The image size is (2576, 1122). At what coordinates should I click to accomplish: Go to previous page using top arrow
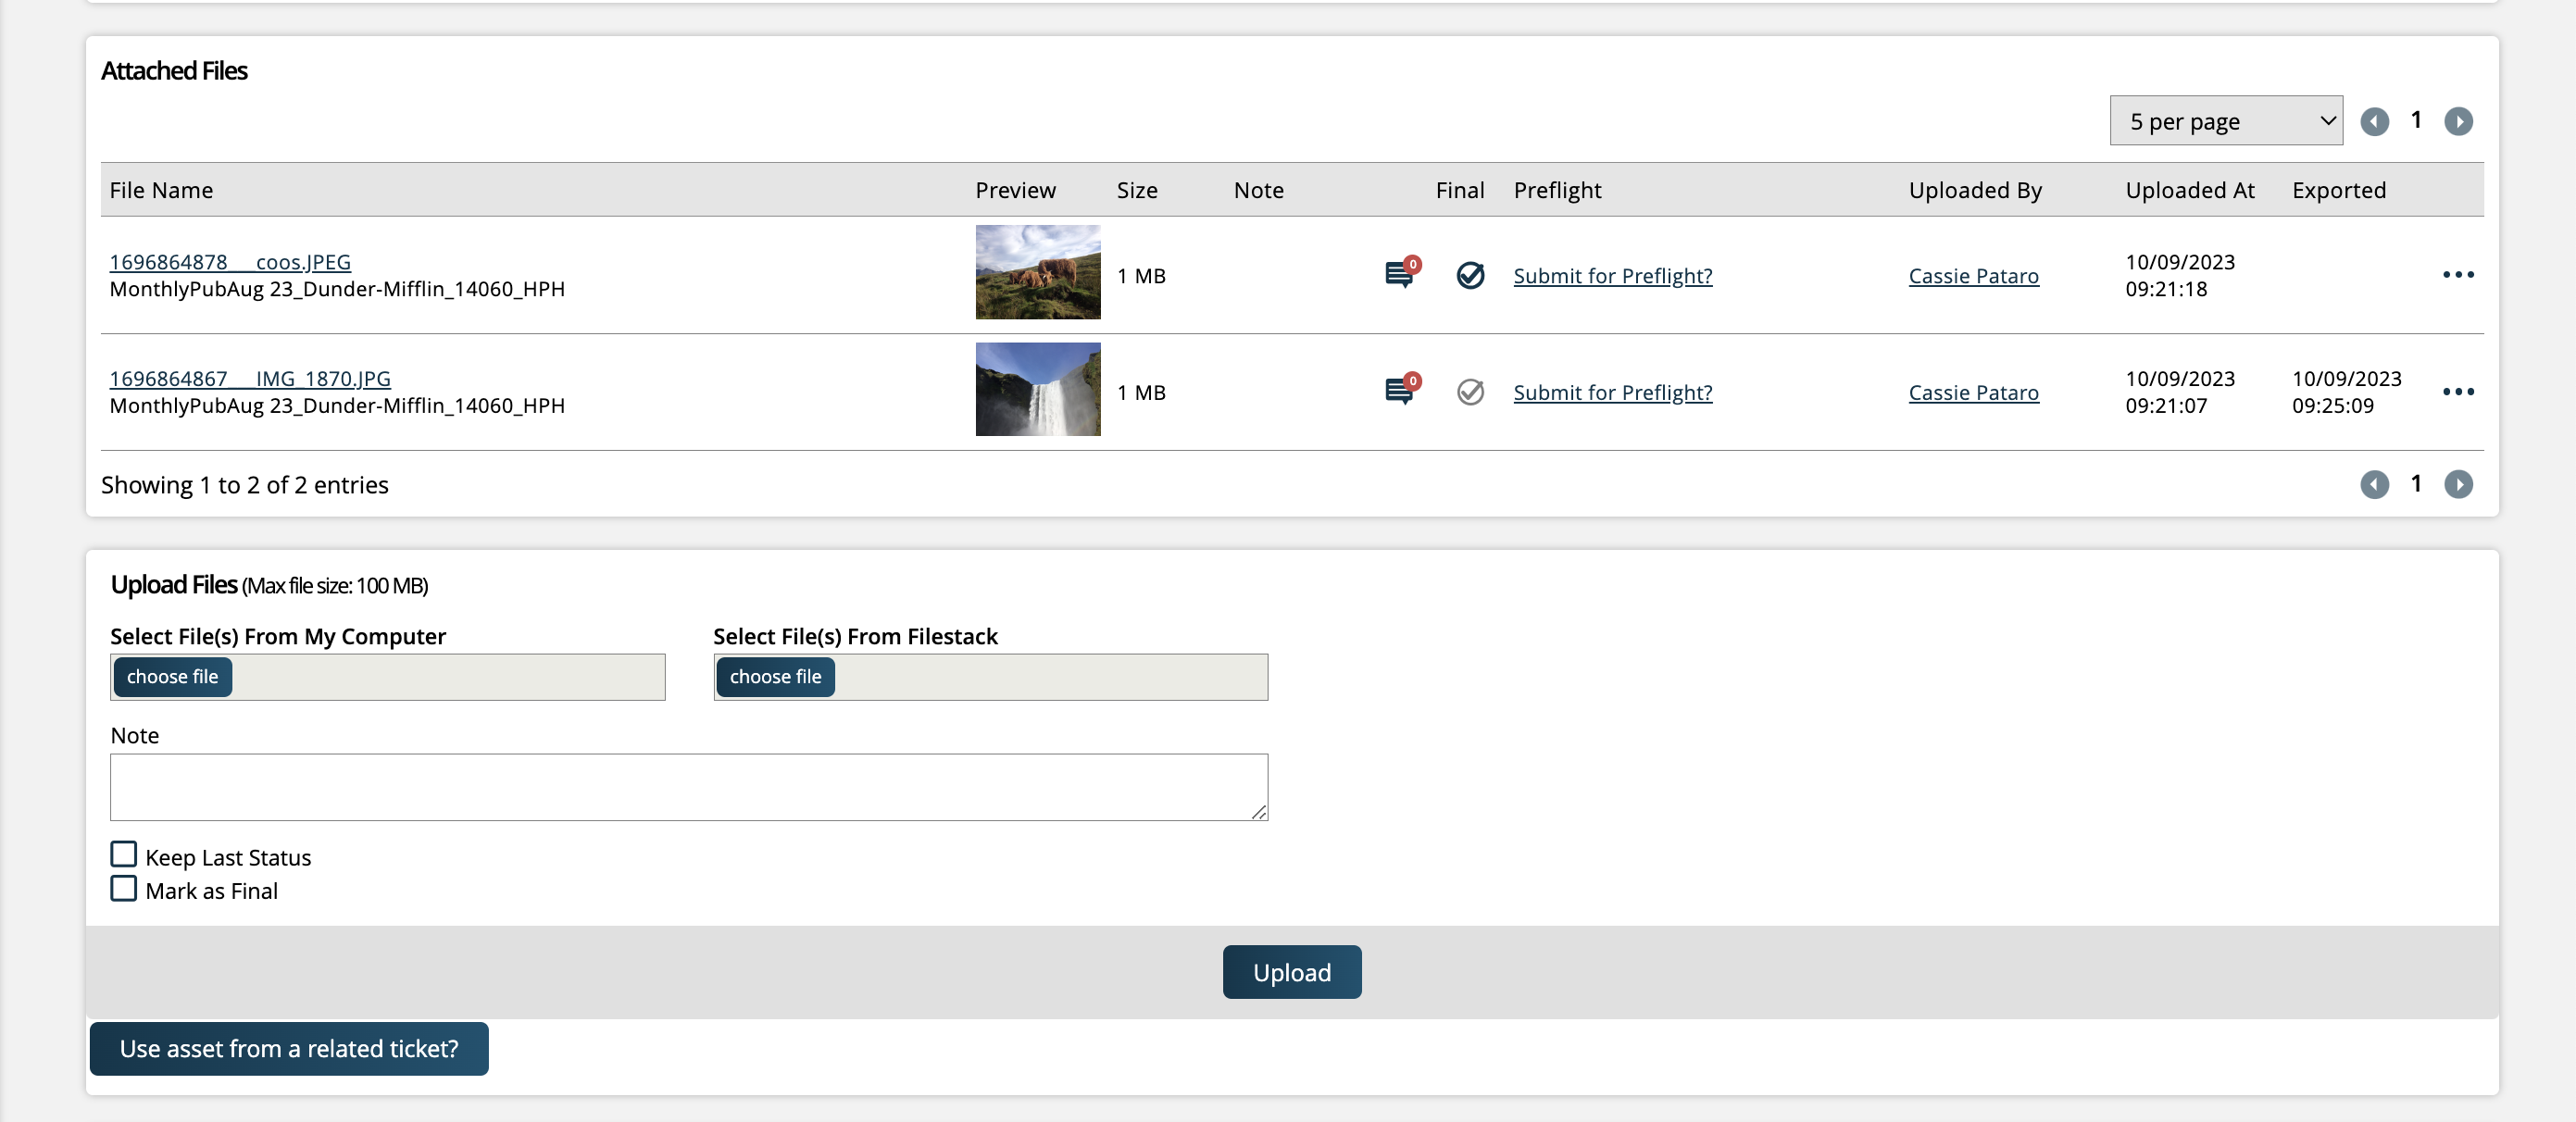coord(2374,121)
